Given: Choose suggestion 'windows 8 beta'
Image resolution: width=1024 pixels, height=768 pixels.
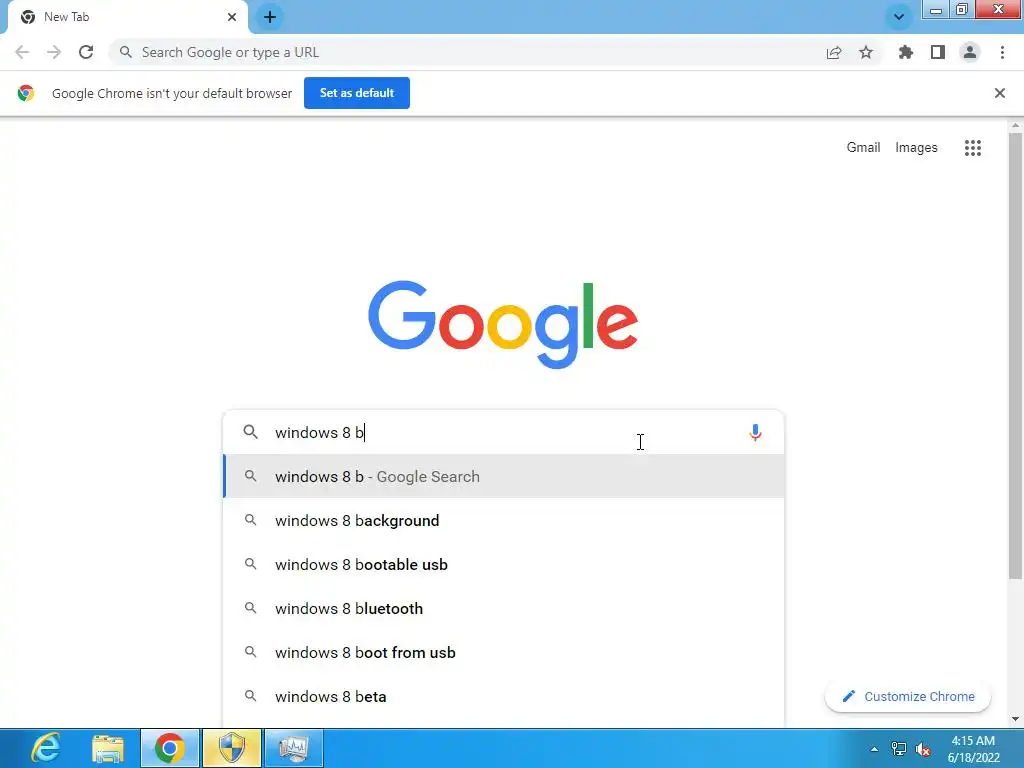Looking at the screenshot, I should 504,696.
